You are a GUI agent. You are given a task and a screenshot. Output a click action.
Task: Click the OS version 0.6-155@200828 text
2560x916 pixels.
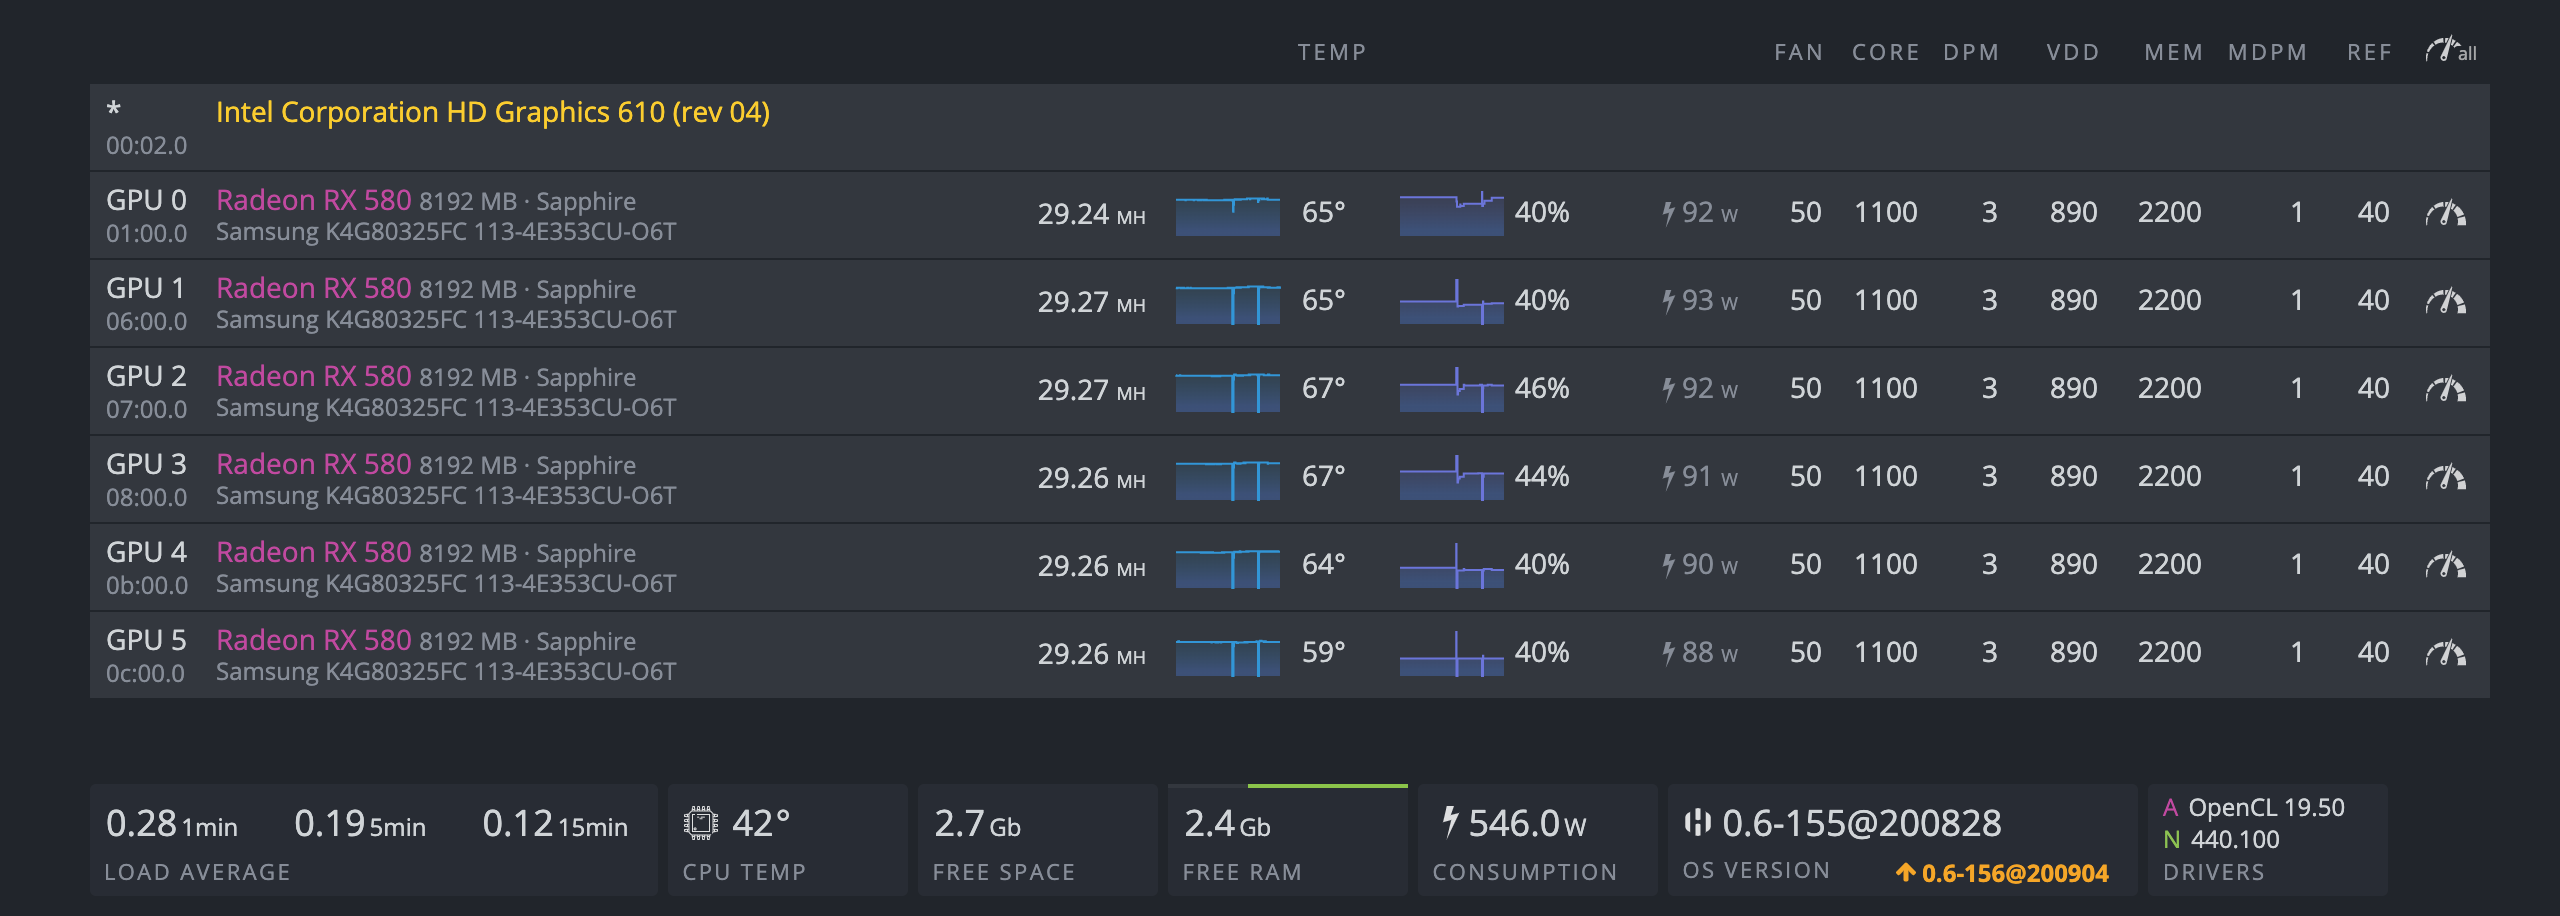tap(1861, 823)
